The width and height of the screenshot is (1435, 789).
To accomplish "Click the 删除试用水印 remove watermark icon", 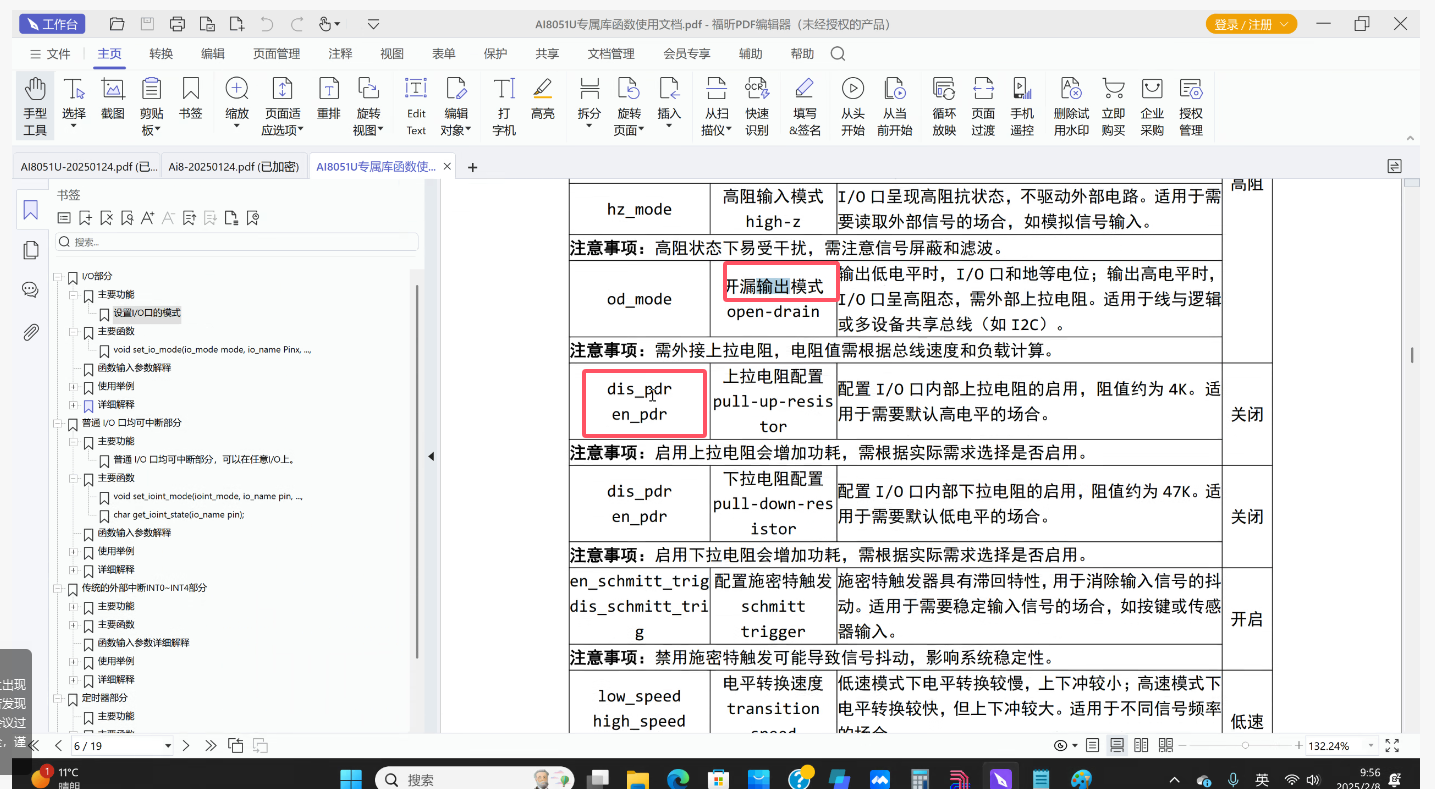I will point(1070,105).
